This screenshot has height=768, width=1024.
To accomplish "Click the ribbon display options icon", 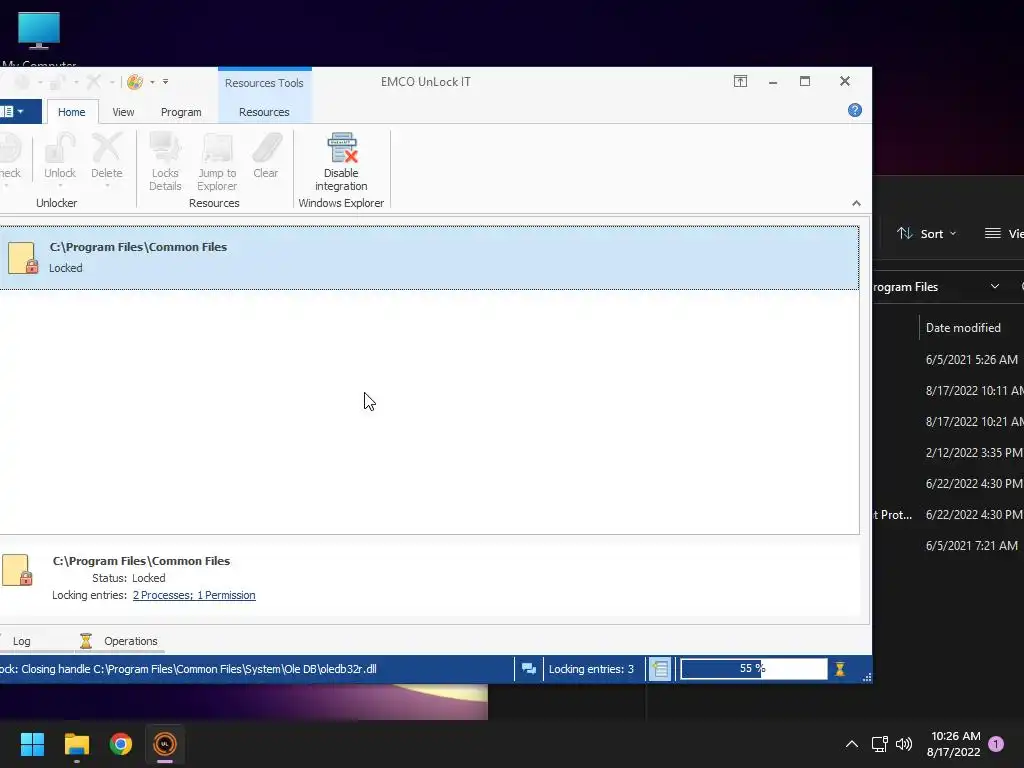I will tap(740, 81).
